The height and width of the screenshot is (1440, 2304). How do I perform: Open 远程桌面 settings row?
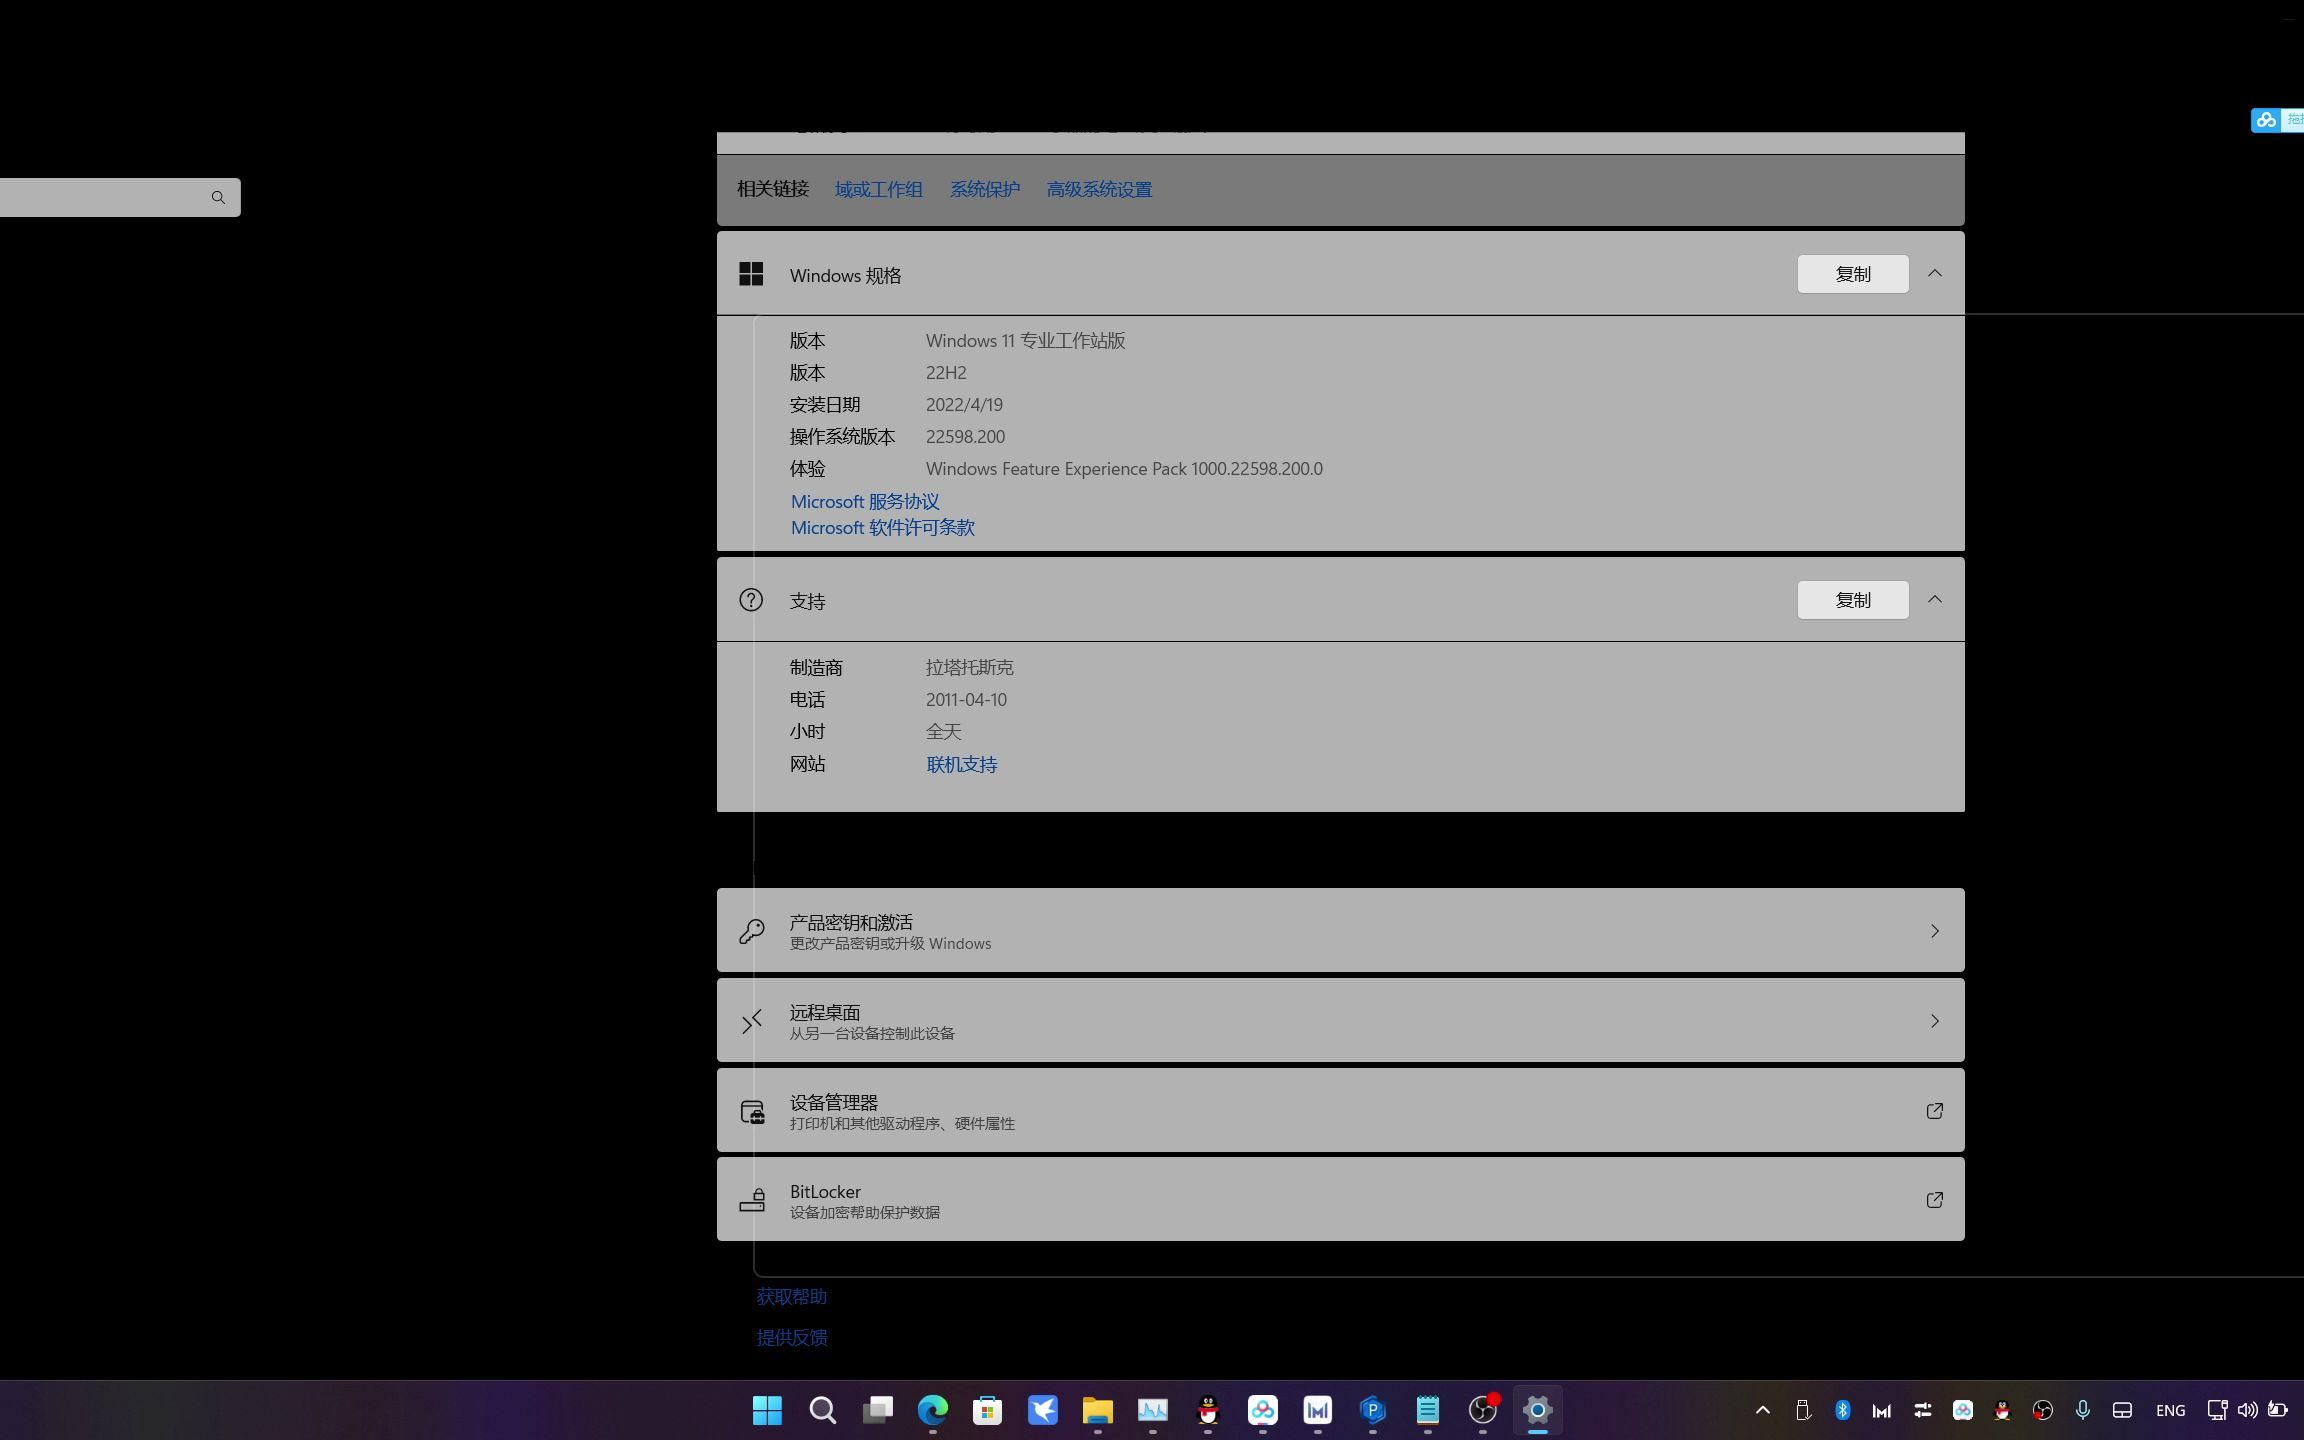[x=1341, y=1020]
